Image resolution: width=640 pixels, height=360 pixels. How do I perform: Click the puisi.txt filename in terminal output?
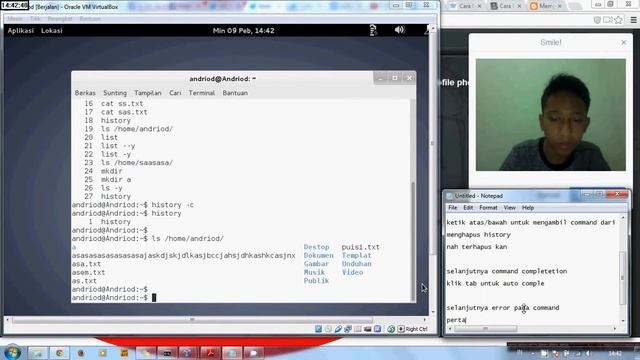point(360,247)
